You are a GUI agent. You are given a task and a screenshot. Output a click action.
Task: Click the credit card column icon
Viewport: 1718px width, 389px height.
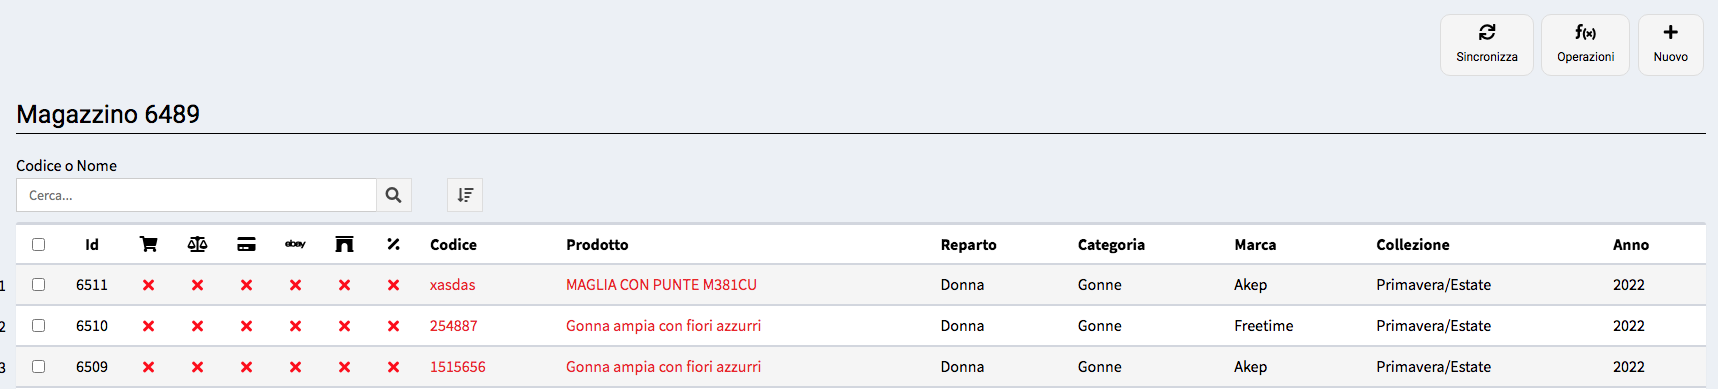coord(246,244)
